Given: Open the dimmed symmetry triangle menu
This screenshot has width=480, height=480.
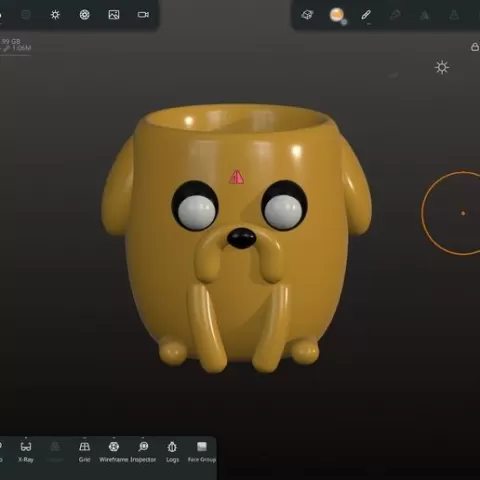Looking at the screenshot, I should (424, 15).
